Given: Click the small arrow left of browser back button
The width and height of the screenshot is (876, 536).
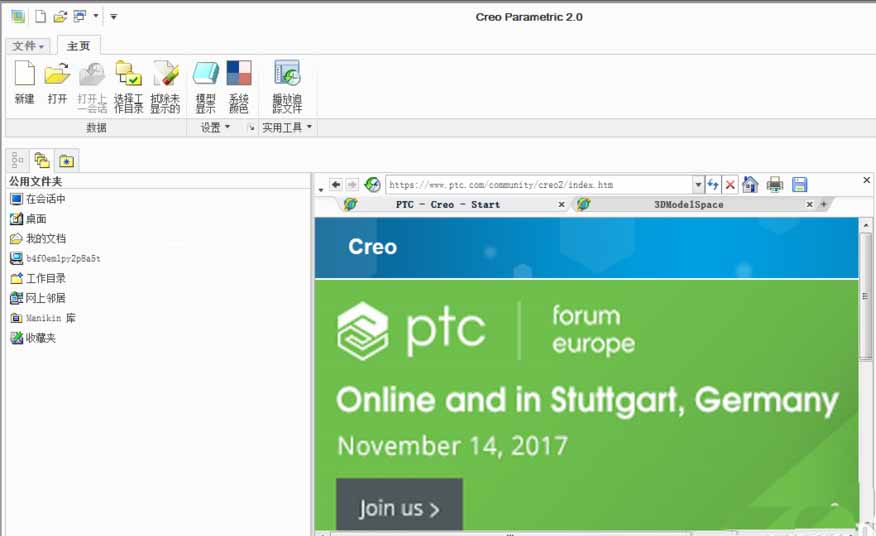Looking at the screenshot, I should 321,189.
